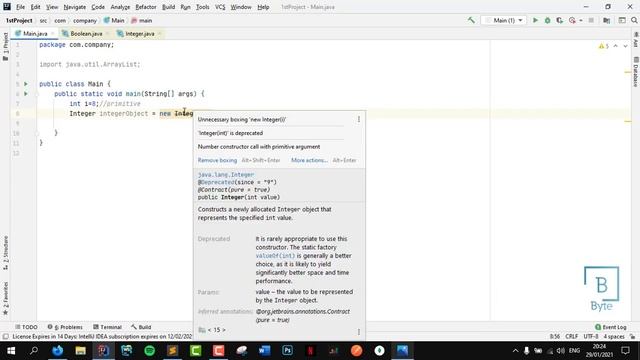Open the CRLF line separator selector

(x=571, y=337)
